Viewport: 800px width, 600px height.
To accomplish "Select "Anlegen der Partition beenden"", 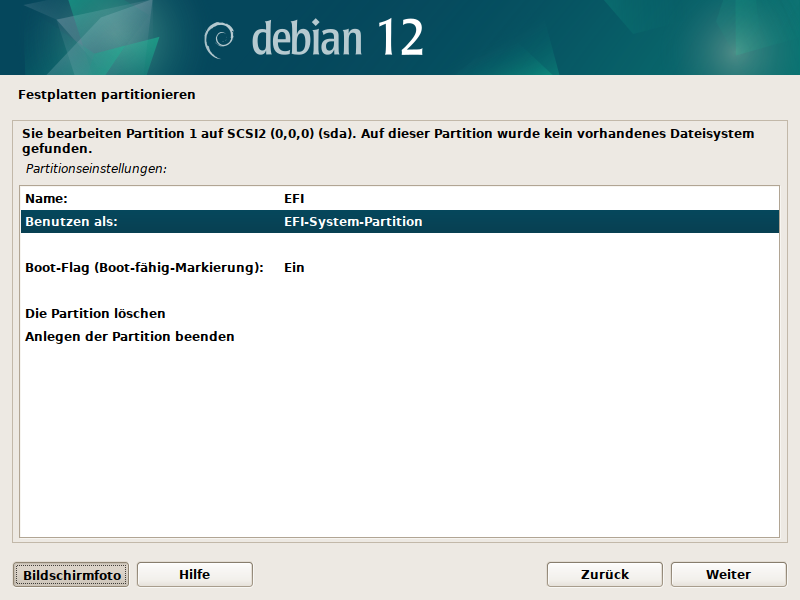I will pos(130,337).
